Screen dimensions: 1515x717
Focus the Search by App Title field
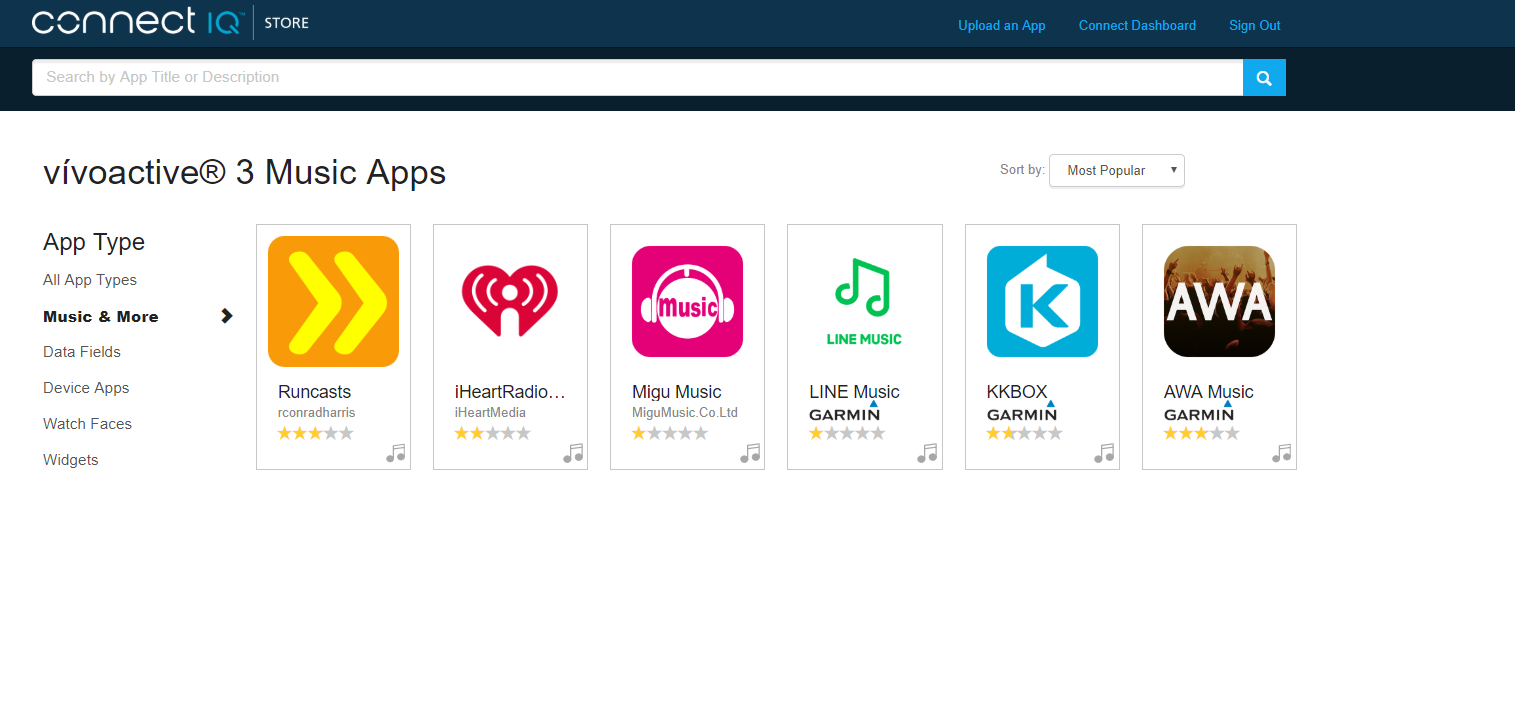637,78
